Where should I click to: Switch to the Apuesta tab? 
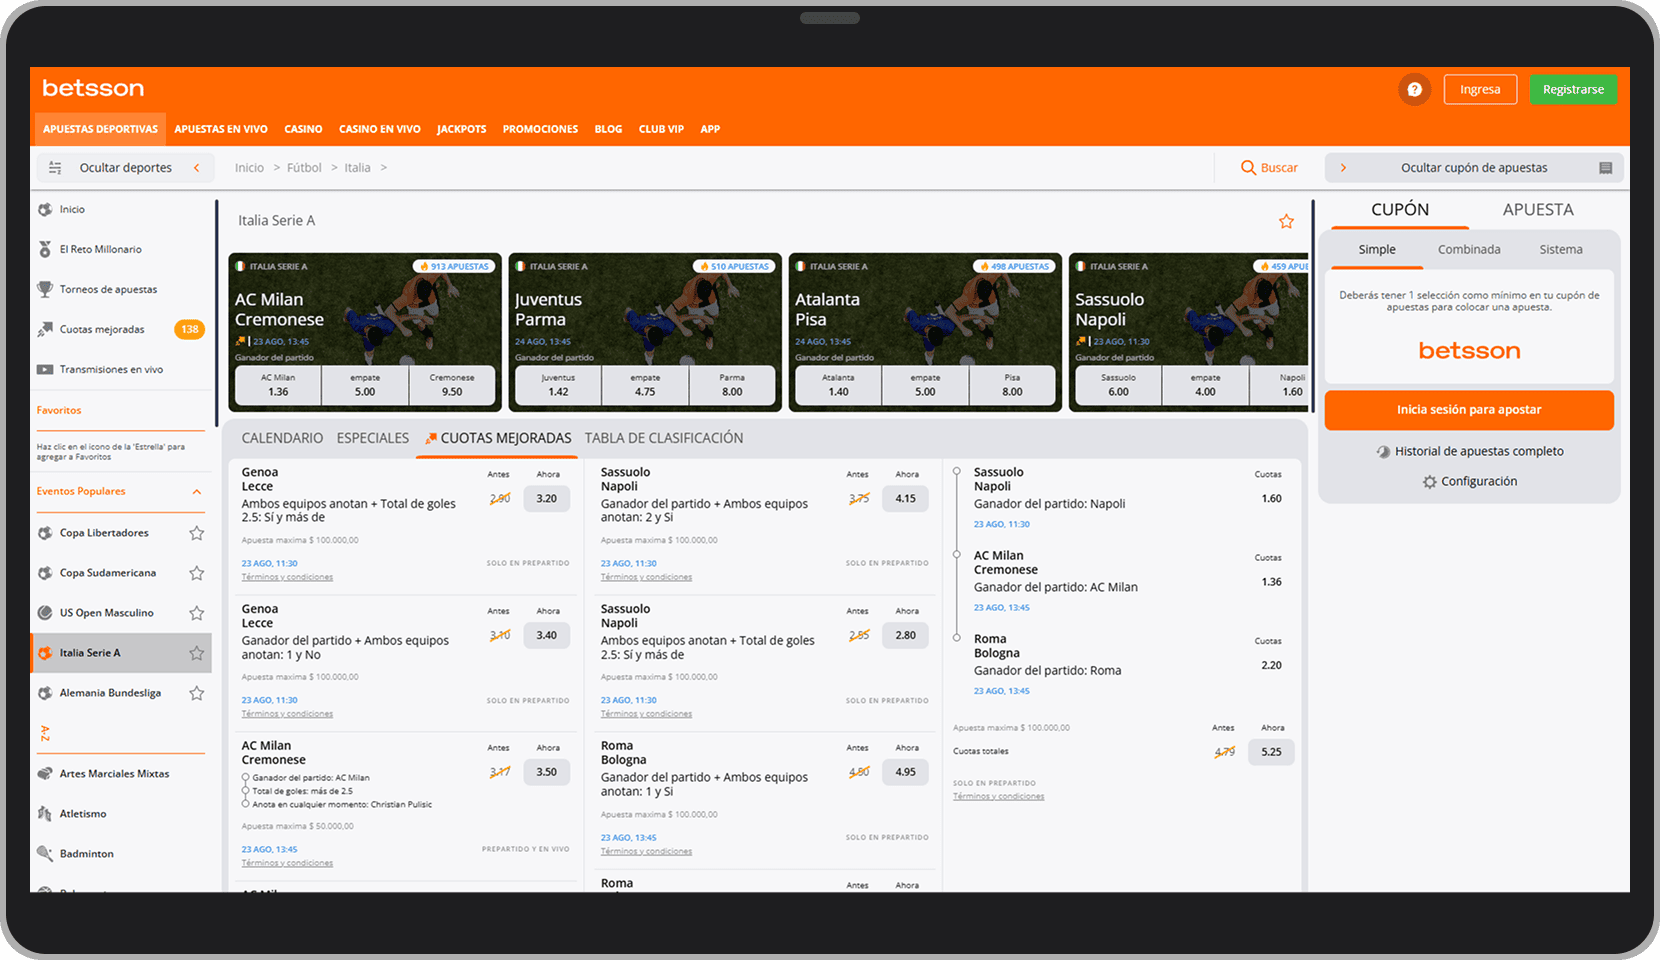1538,210
